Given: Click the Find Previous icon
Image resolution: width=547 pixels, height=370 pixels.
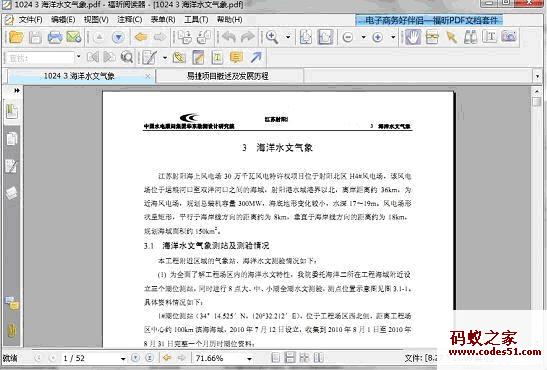Looking at the screenshot, I should tap(93, 57).
